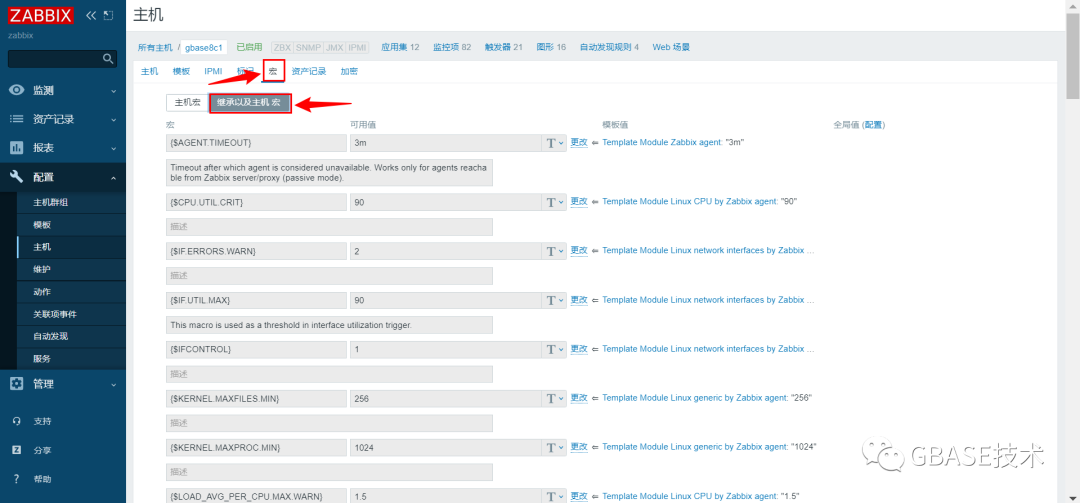Open the 管理 gear icon
This screenshot has height=503, width=1080.
(17, 384)
